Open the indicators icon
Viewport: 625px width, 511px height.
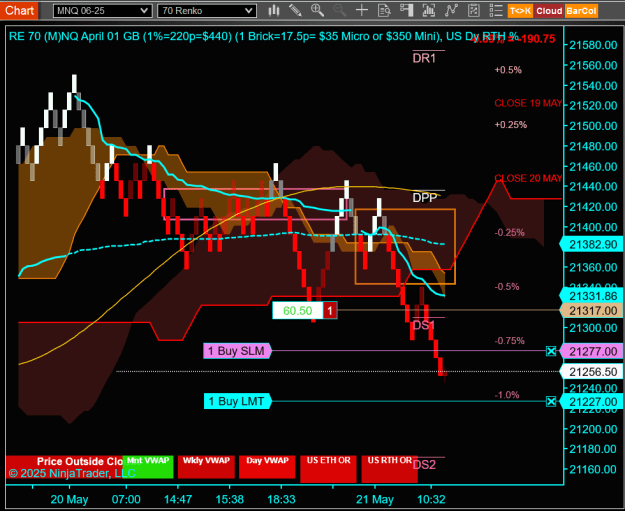[429, 11]
